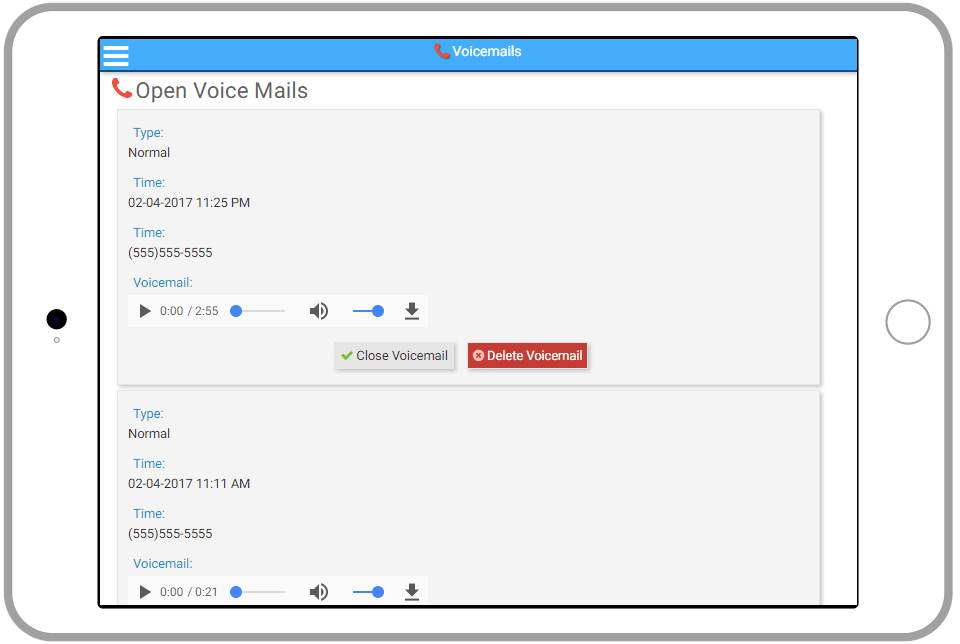Move the second voicemail's volume slider handle
Screen dimensions: 960x644
[377, 592]
